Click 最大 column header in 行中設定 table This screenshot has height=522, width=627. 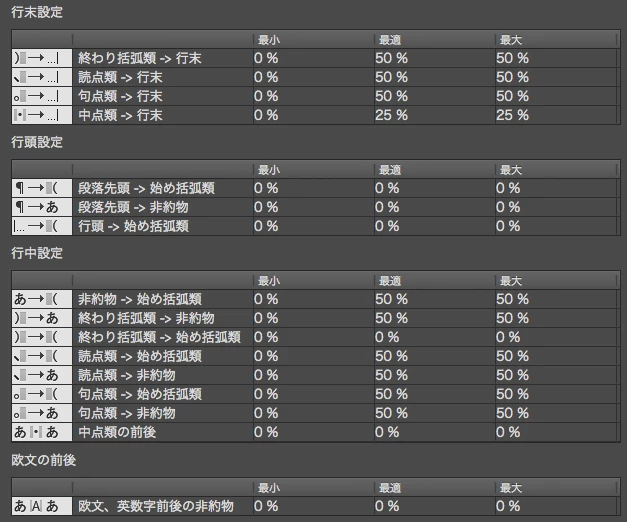511,281
